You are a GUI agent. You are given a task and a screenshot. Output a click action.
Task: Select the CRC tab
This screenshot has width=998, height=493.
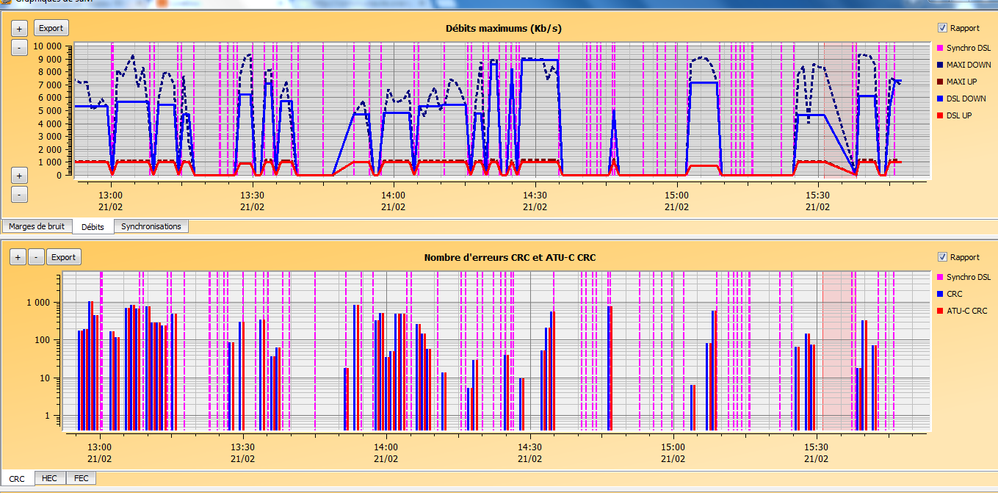click(17, 478)
